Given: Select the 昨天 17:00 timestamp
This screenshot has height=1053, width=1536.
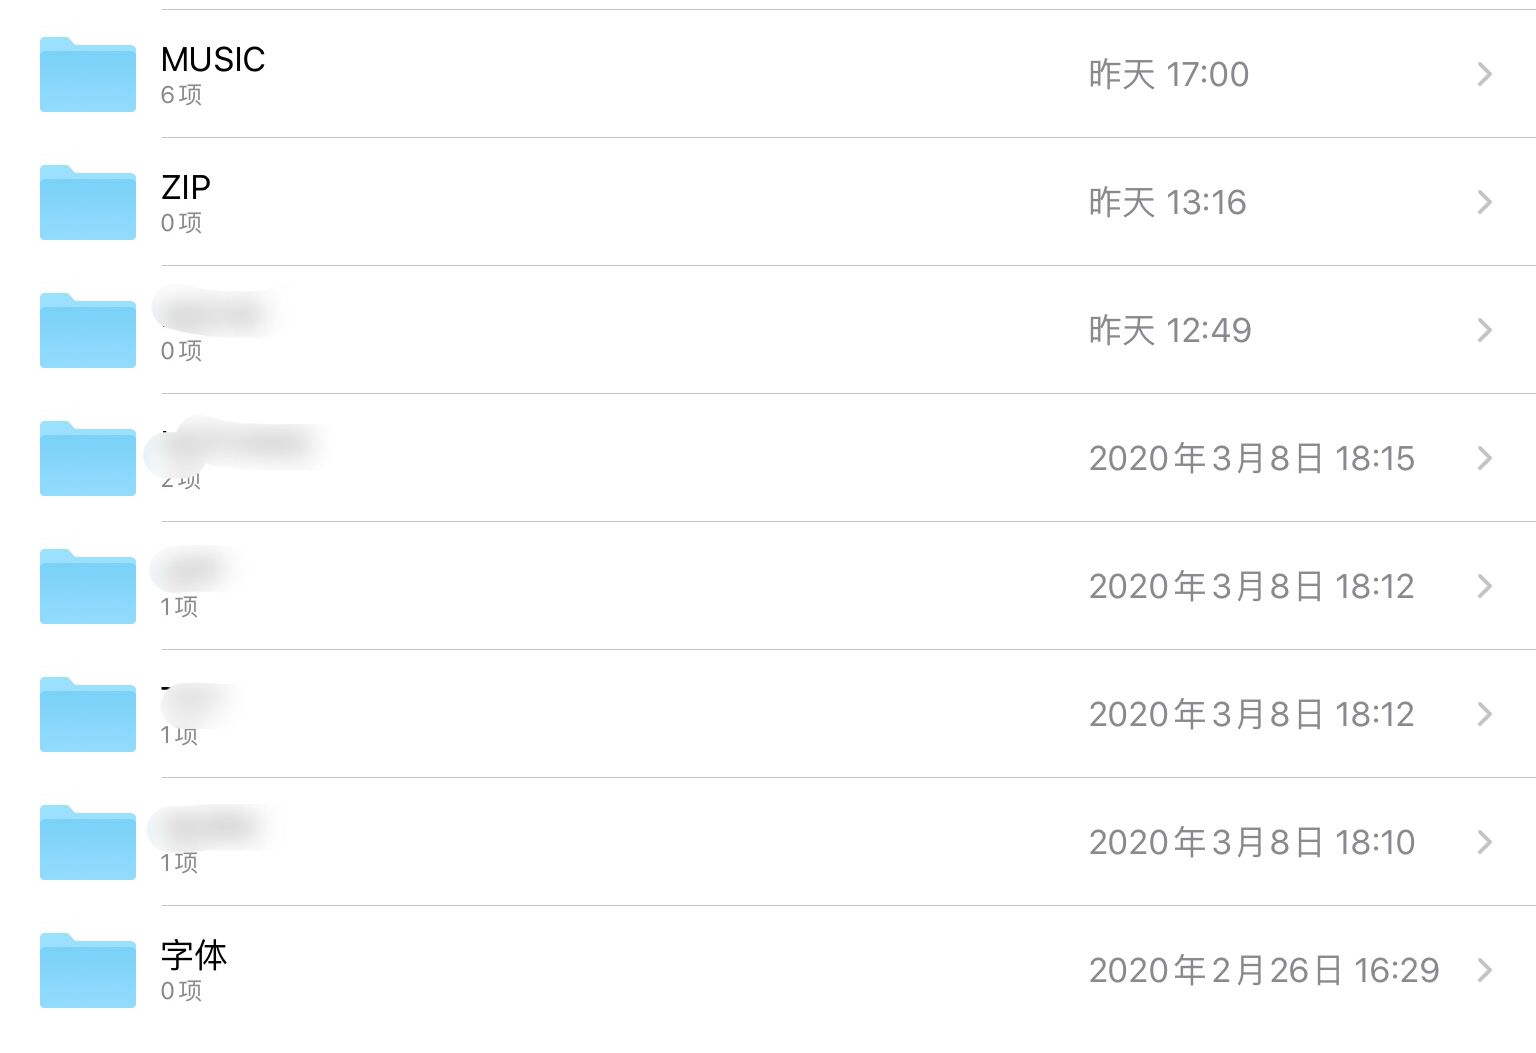Looking at the screenshot, I should coord(1169,74).
